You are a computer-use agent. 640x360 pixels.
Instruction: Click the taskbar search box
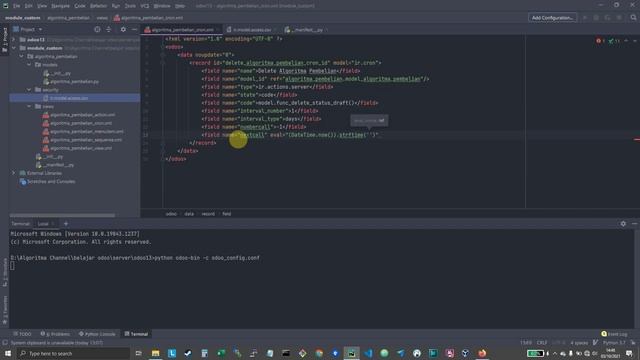[73, 353]
